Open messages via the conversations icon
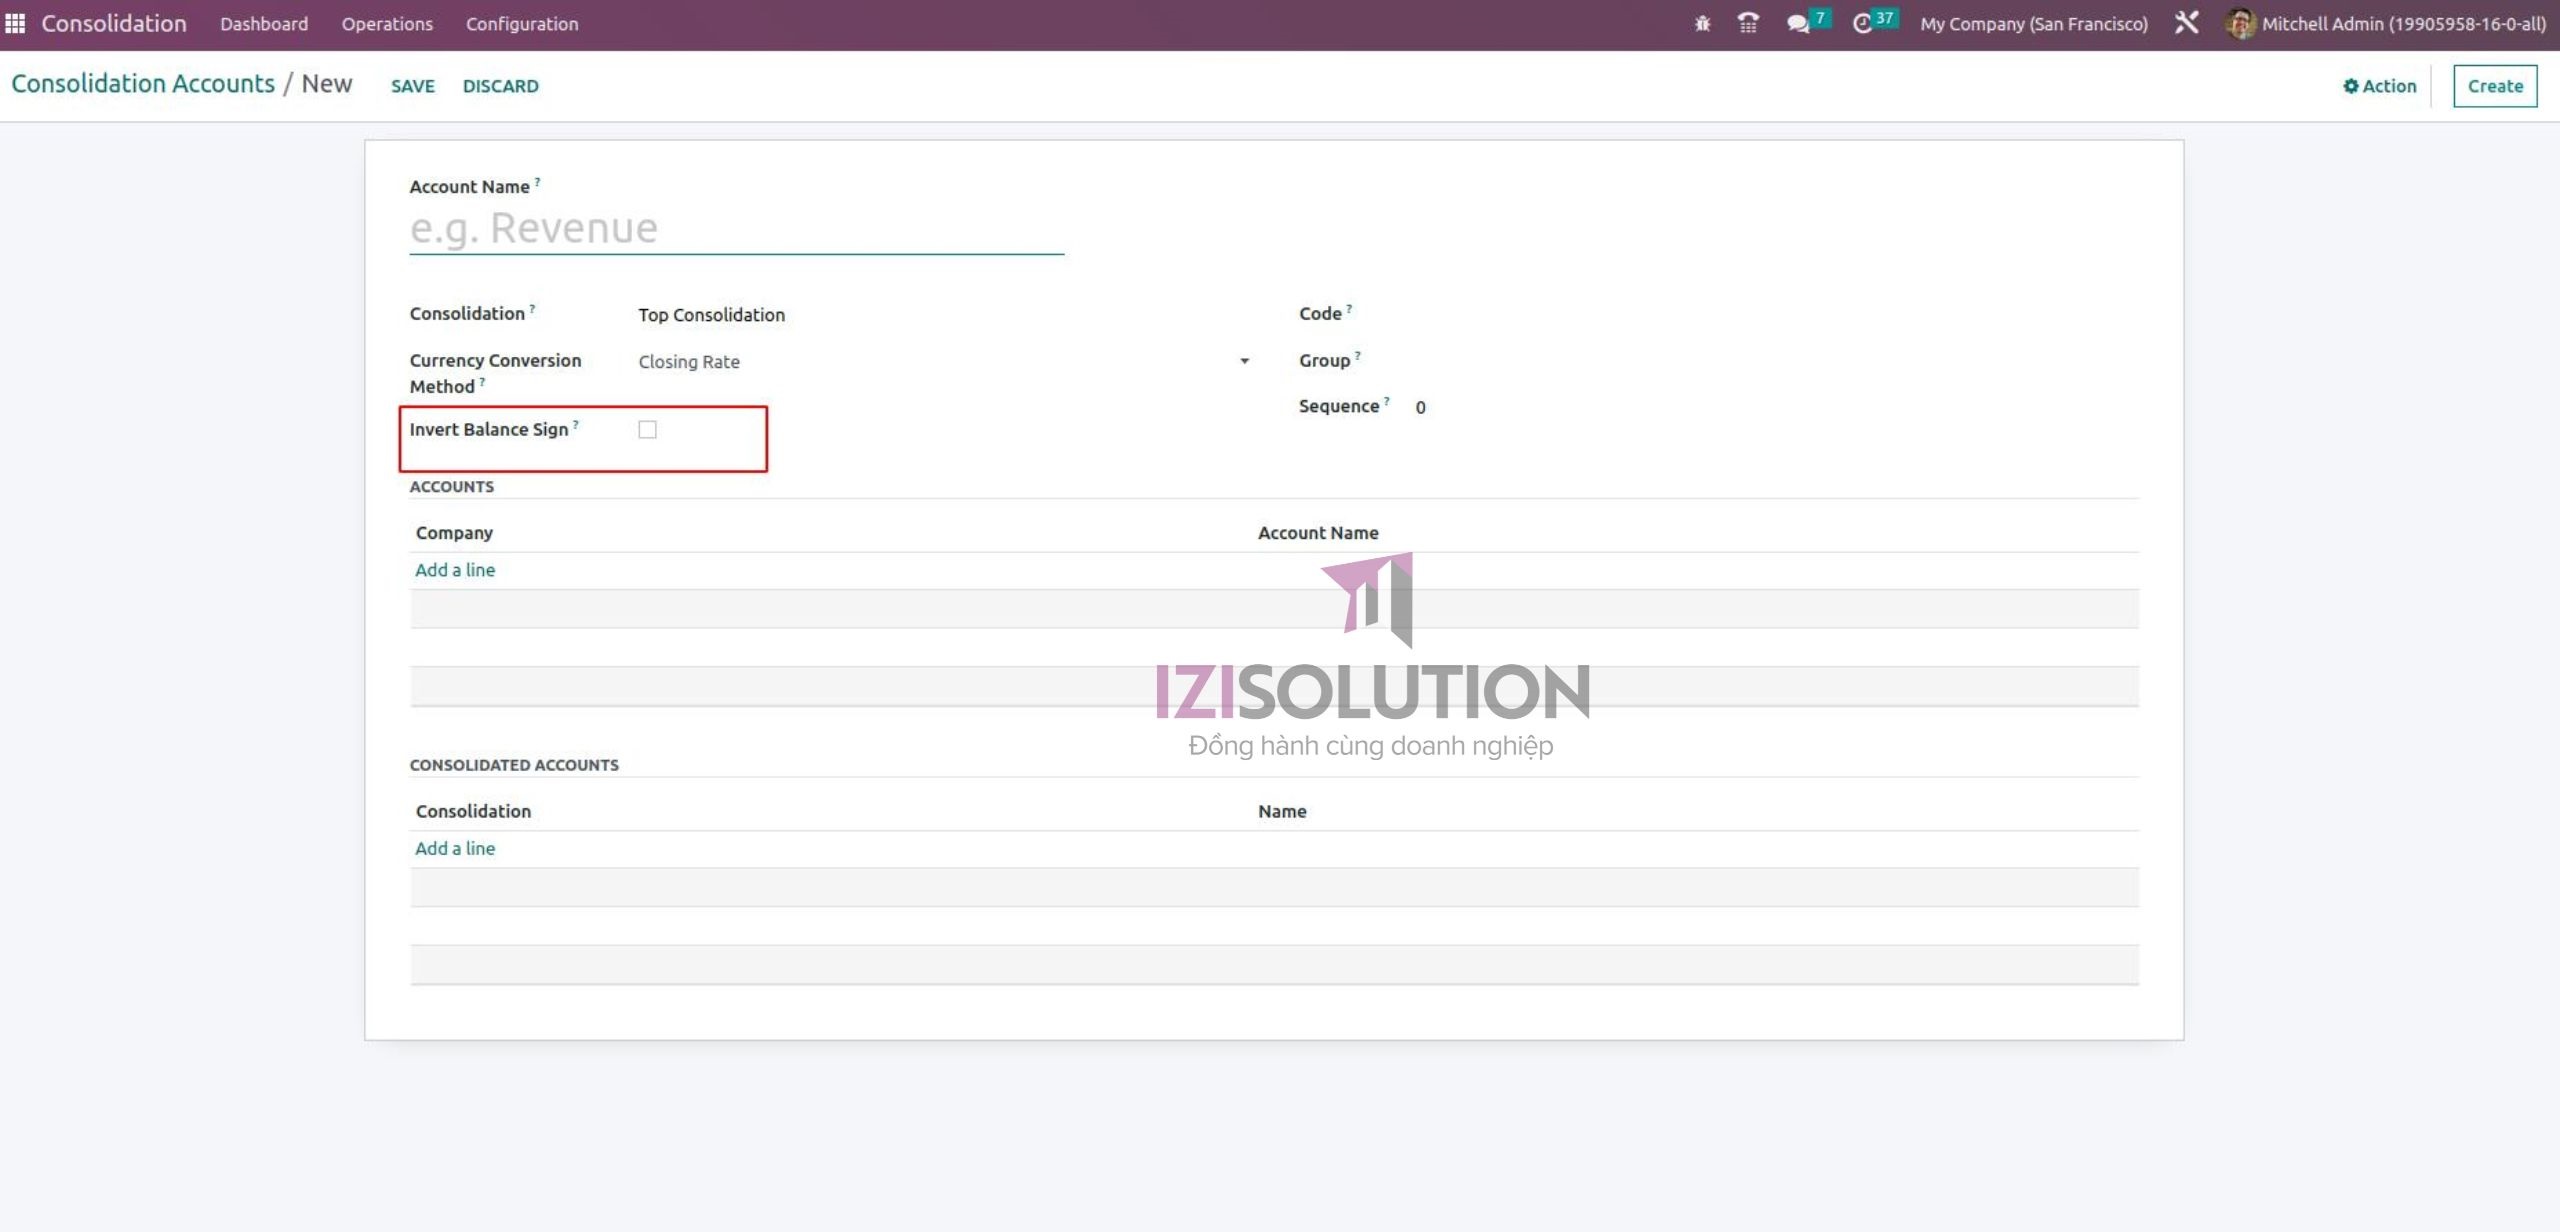Screen dimensions: 2560x1232 [x=1798, y=23]
